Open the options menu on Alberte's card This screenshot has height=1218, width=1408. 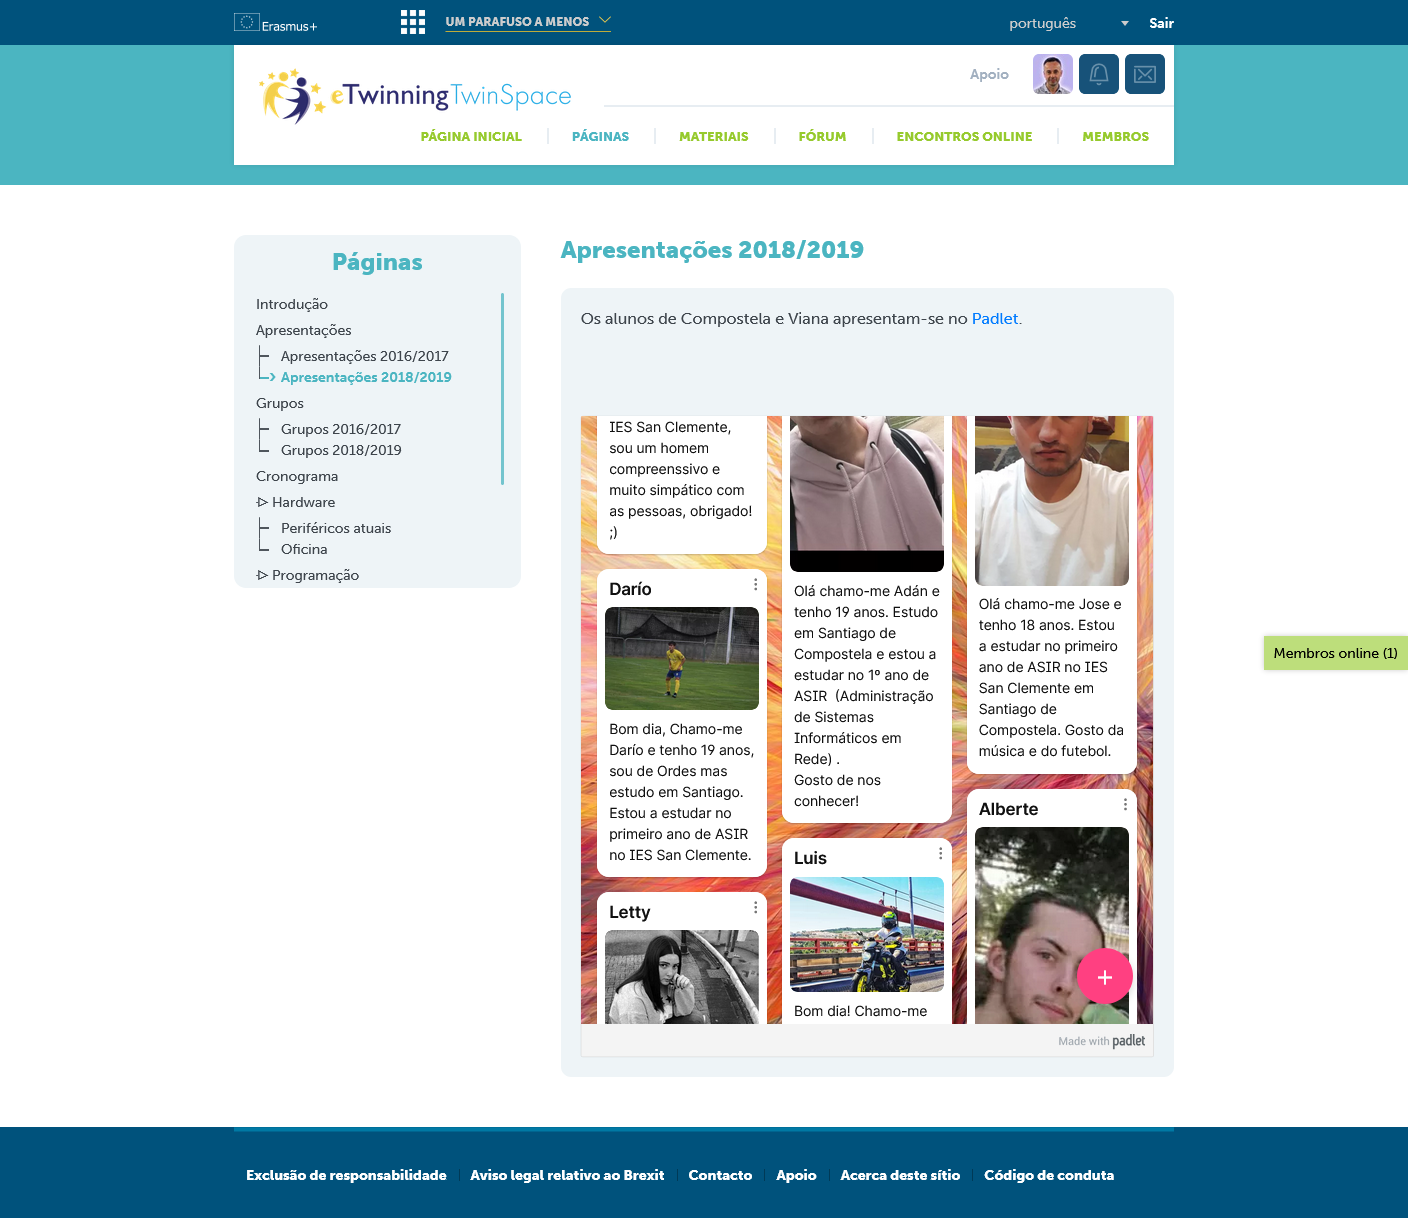click(1125, 804)
